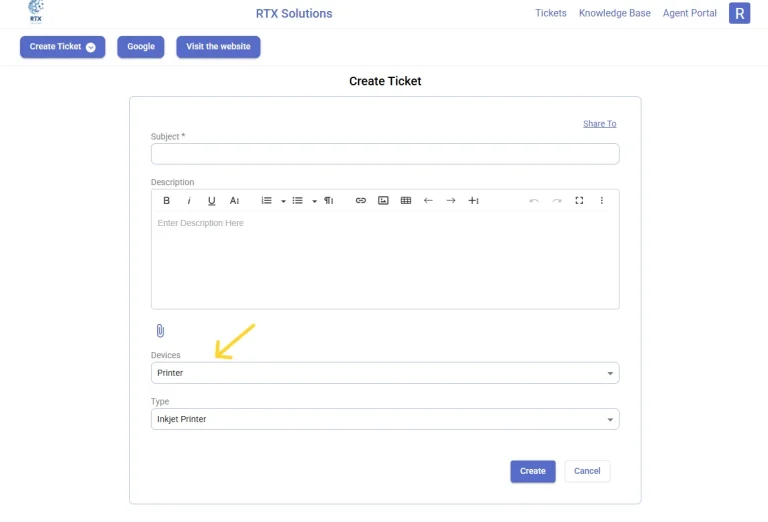
Task: Insert an image in description
Action: pos(384,200)
